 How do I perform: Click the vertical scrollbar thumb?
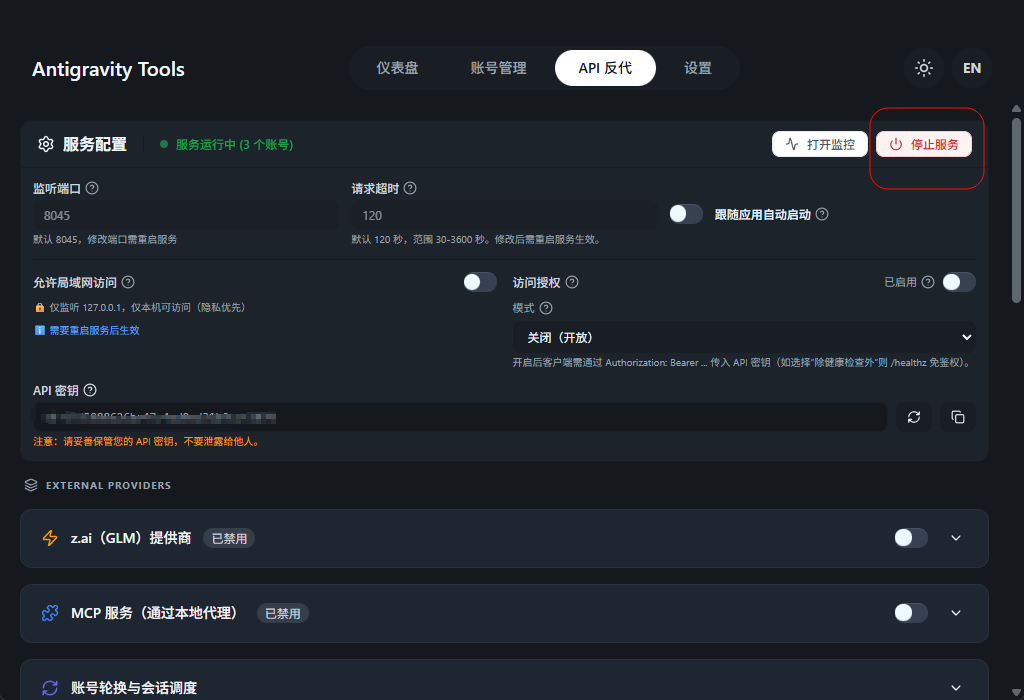point(1016,209)
